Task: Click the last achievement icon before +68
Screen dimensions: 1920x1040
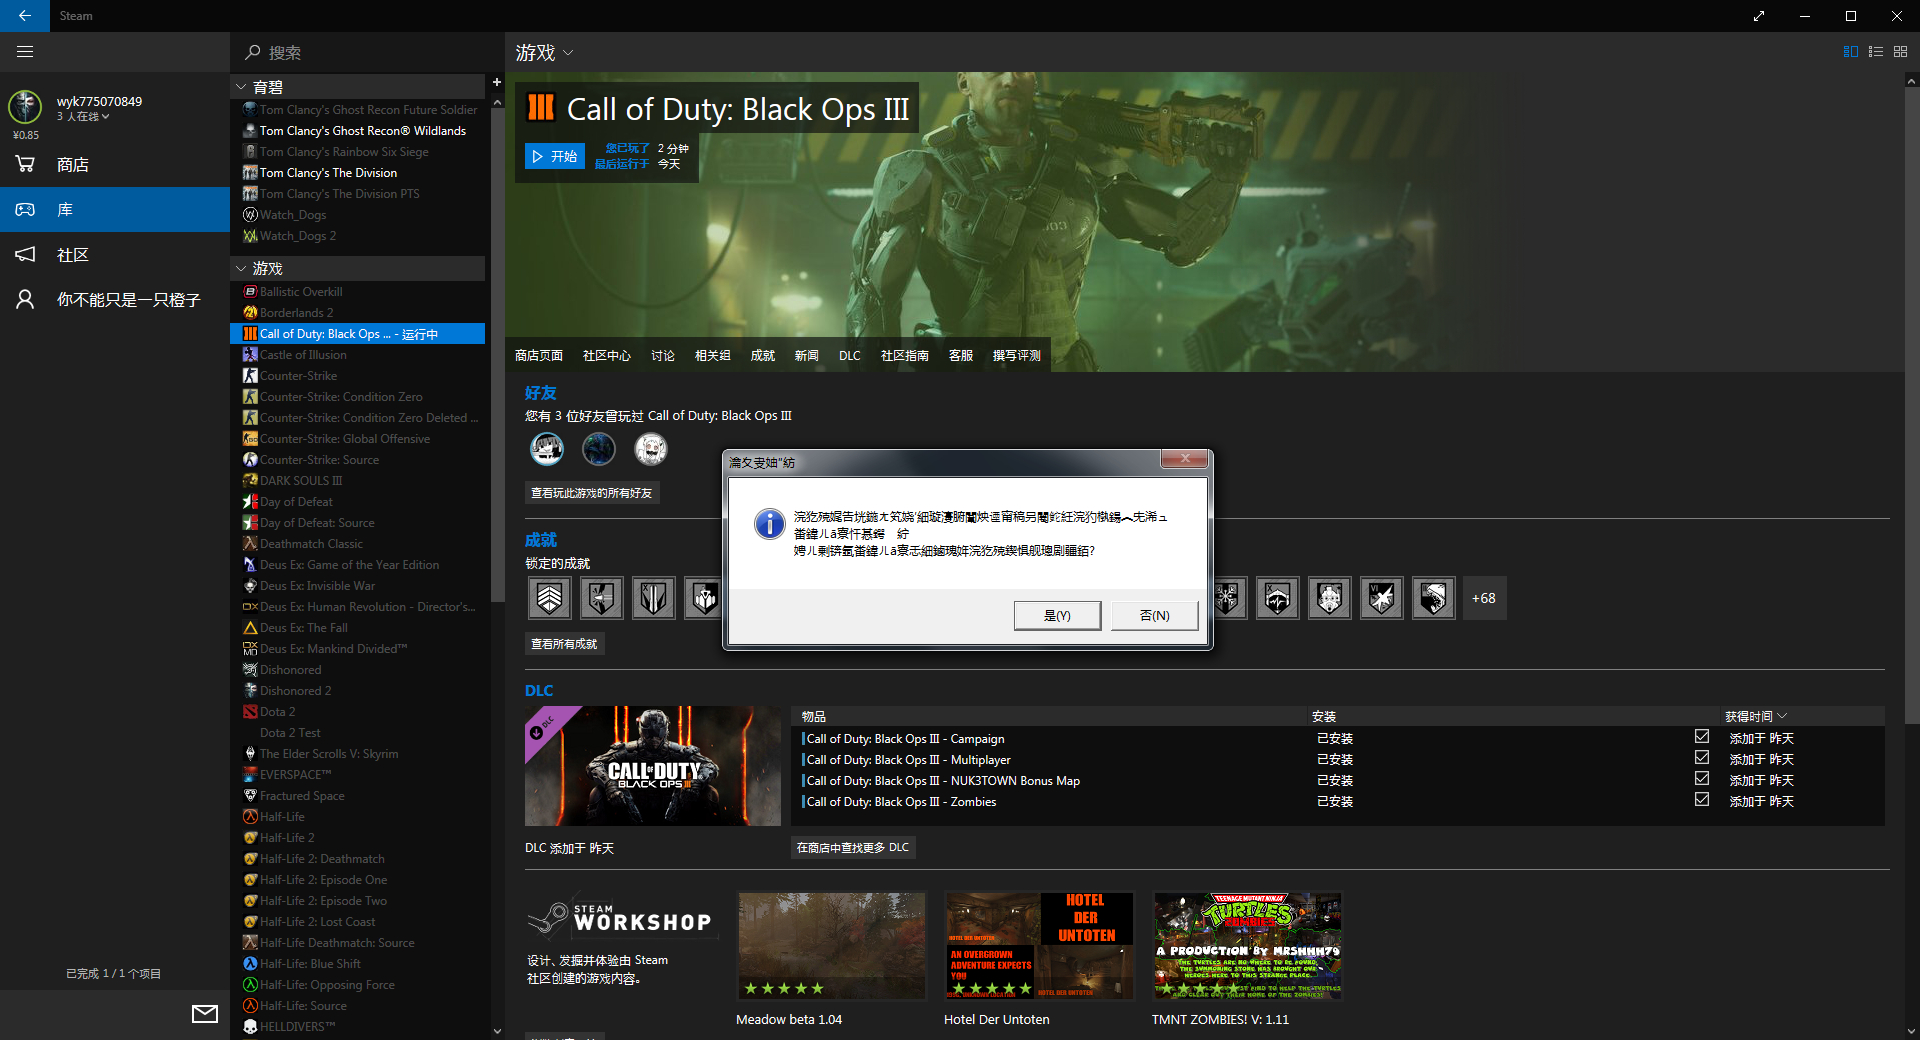Action: (x=1434, y=598)
